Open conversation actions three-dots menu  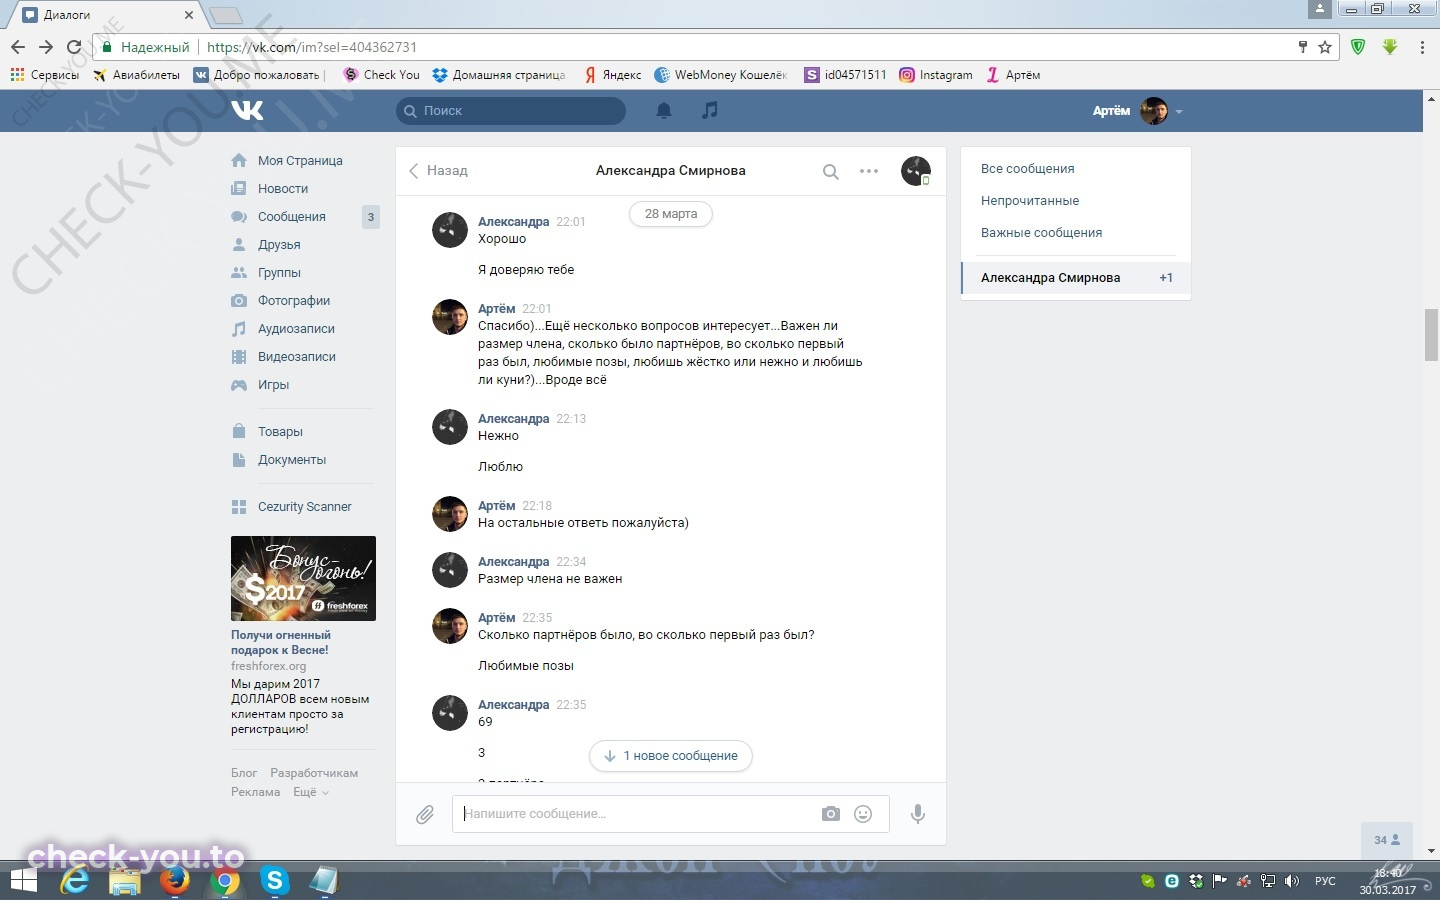(869, 171)
